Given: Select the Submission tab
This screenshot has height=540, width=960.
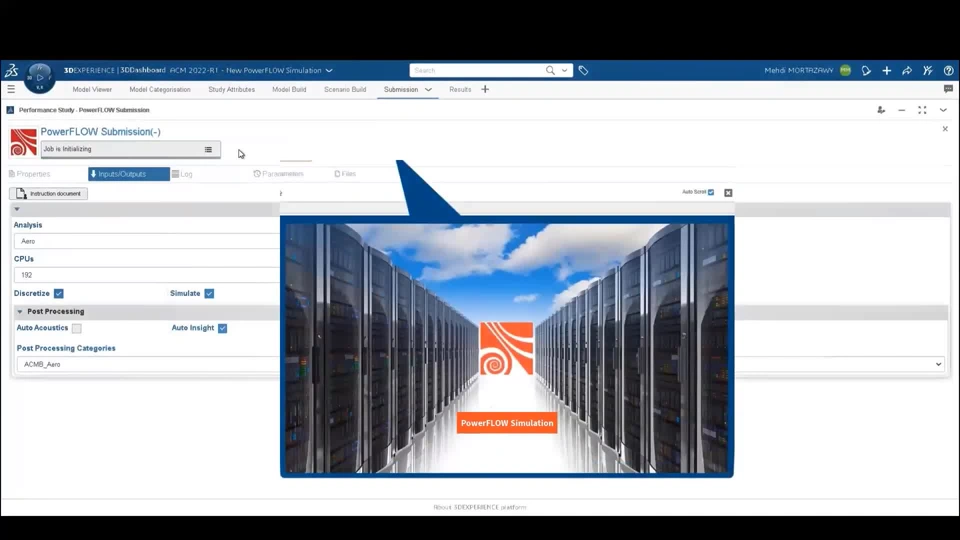Looking at the screenshot, I should click(x=401, y=89).
